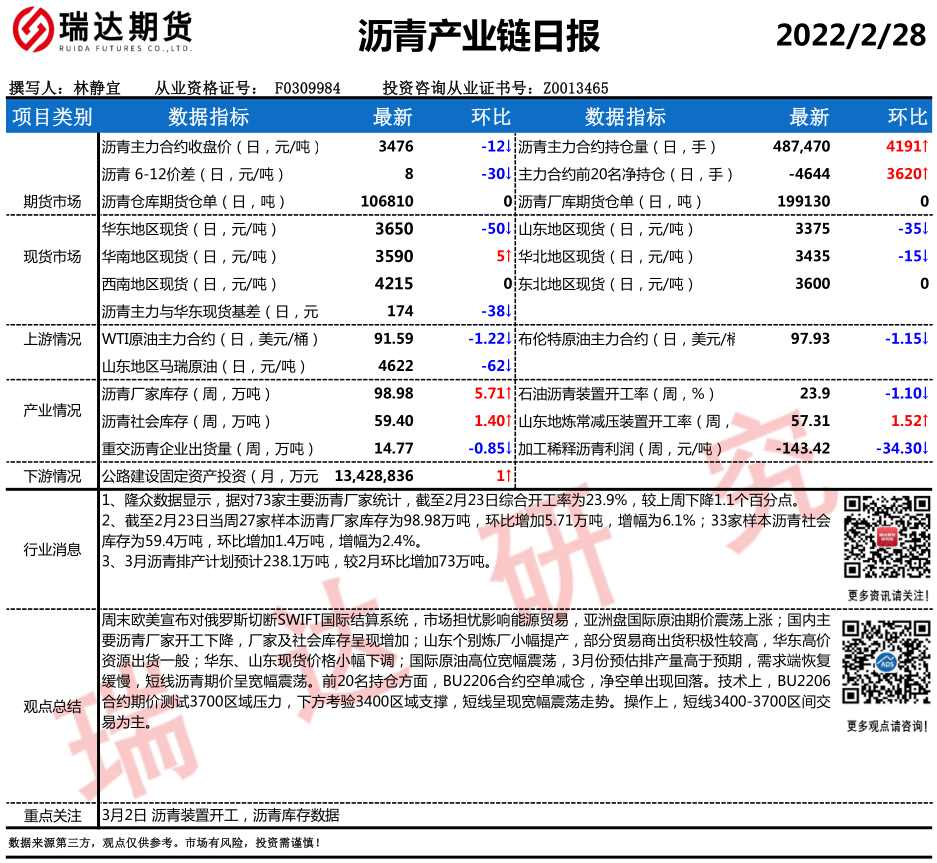Click the blue -12 down-arrow change value

point(496,146)
